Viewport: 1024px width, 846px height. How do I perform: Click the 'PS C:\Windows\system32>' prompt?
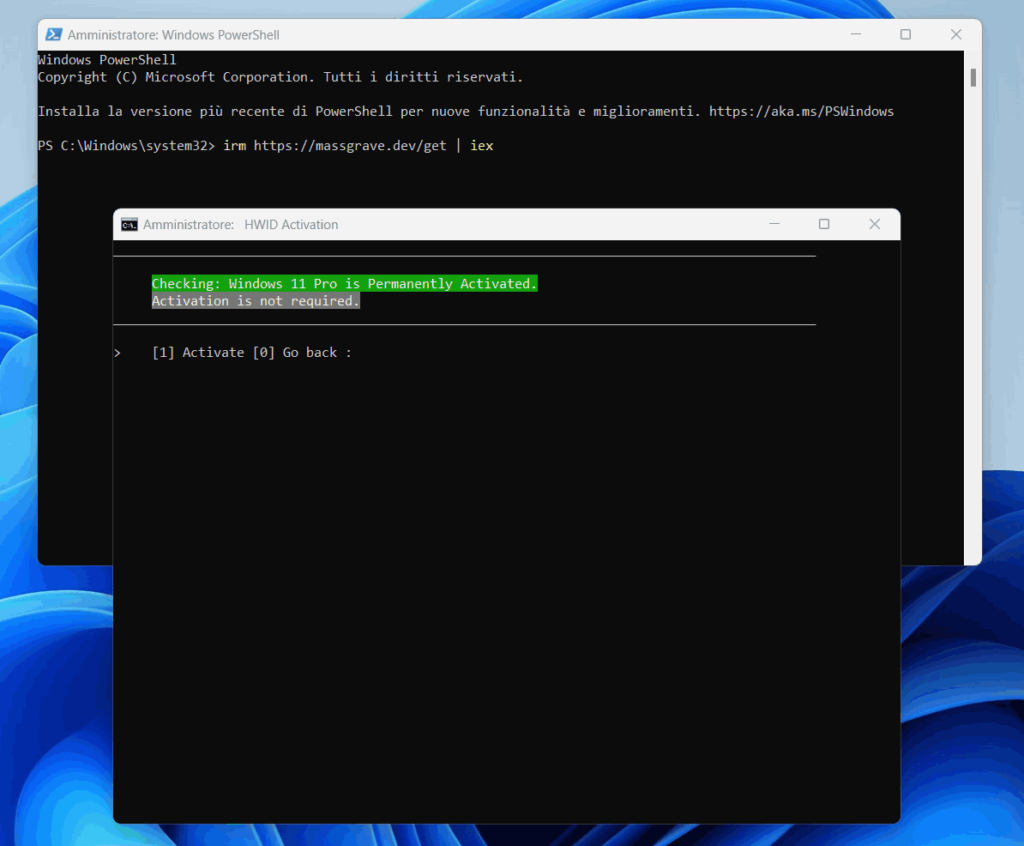tap(126, 146)
